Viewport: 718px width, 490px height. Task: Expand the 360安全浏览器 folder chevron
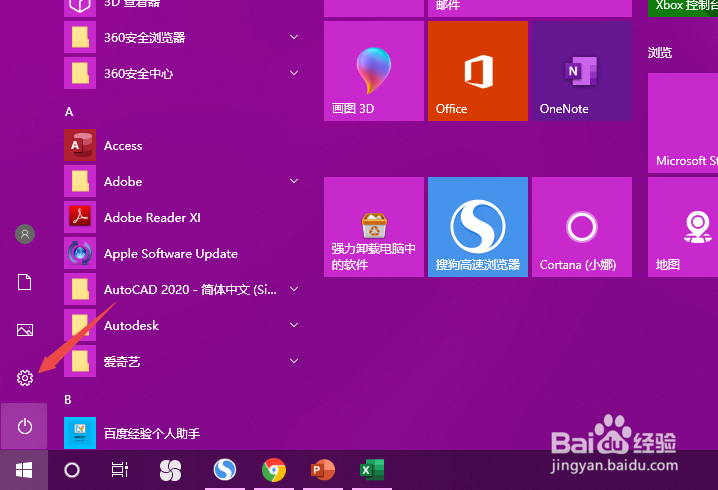pos(294,37)
